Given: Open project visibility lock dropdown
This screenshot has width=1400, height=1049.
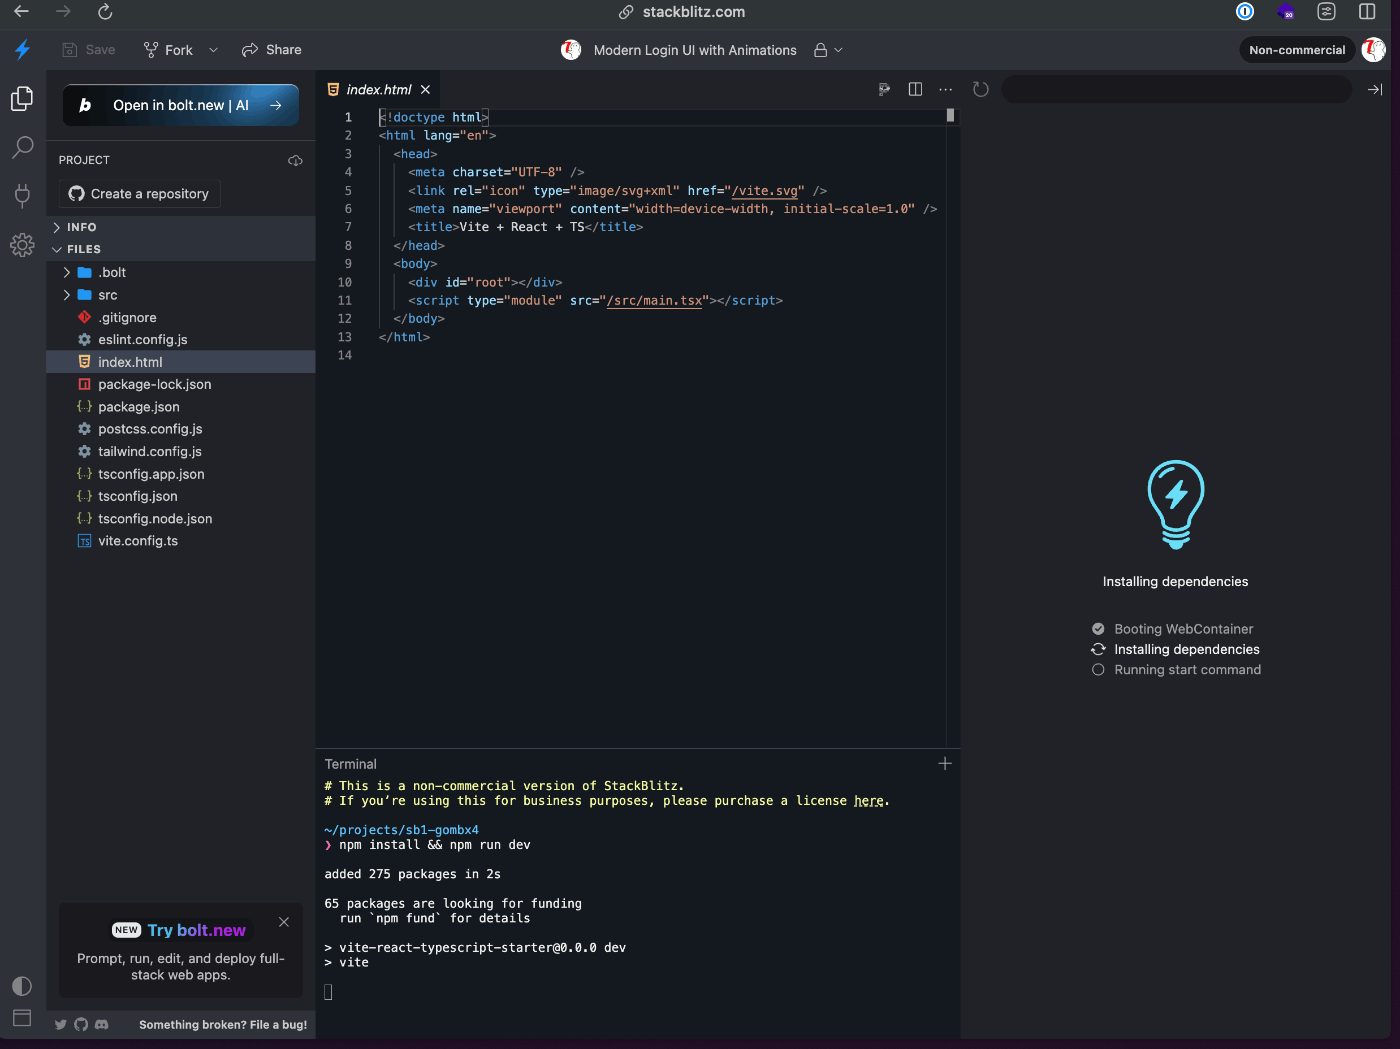Looking at the screenshot, I should point(828,50).
